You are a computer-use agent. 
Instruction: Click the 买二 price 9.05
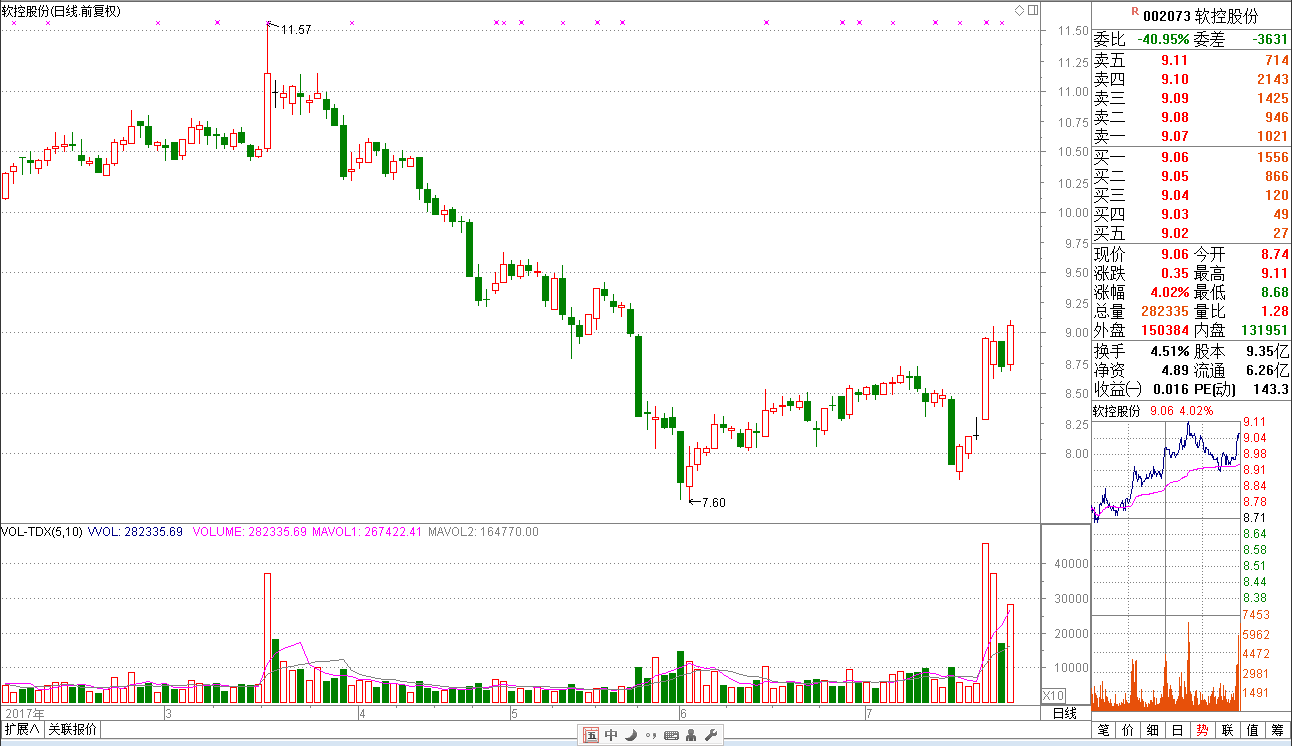click(1174, 176)
